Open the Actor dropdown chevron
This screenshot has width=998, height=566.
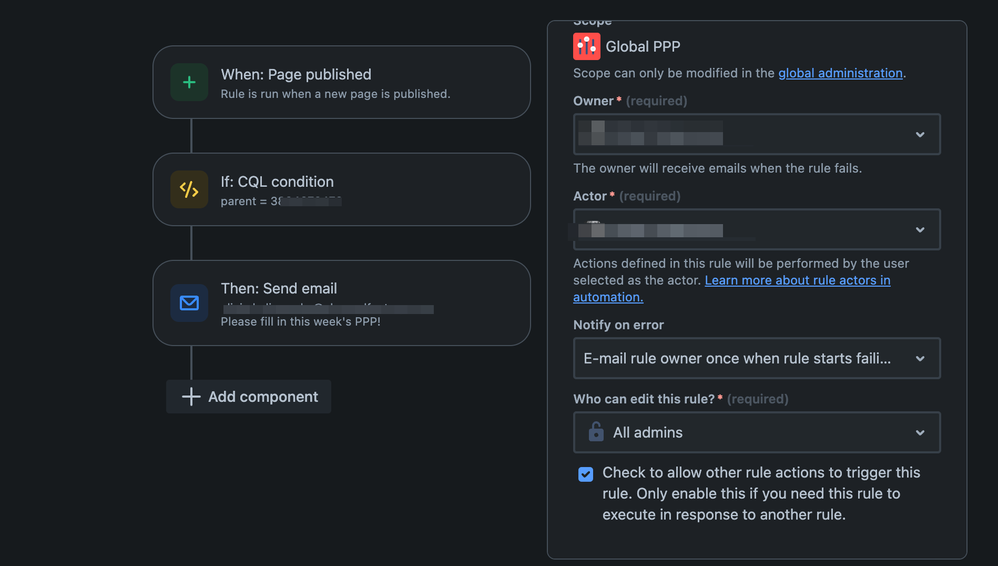920,230
